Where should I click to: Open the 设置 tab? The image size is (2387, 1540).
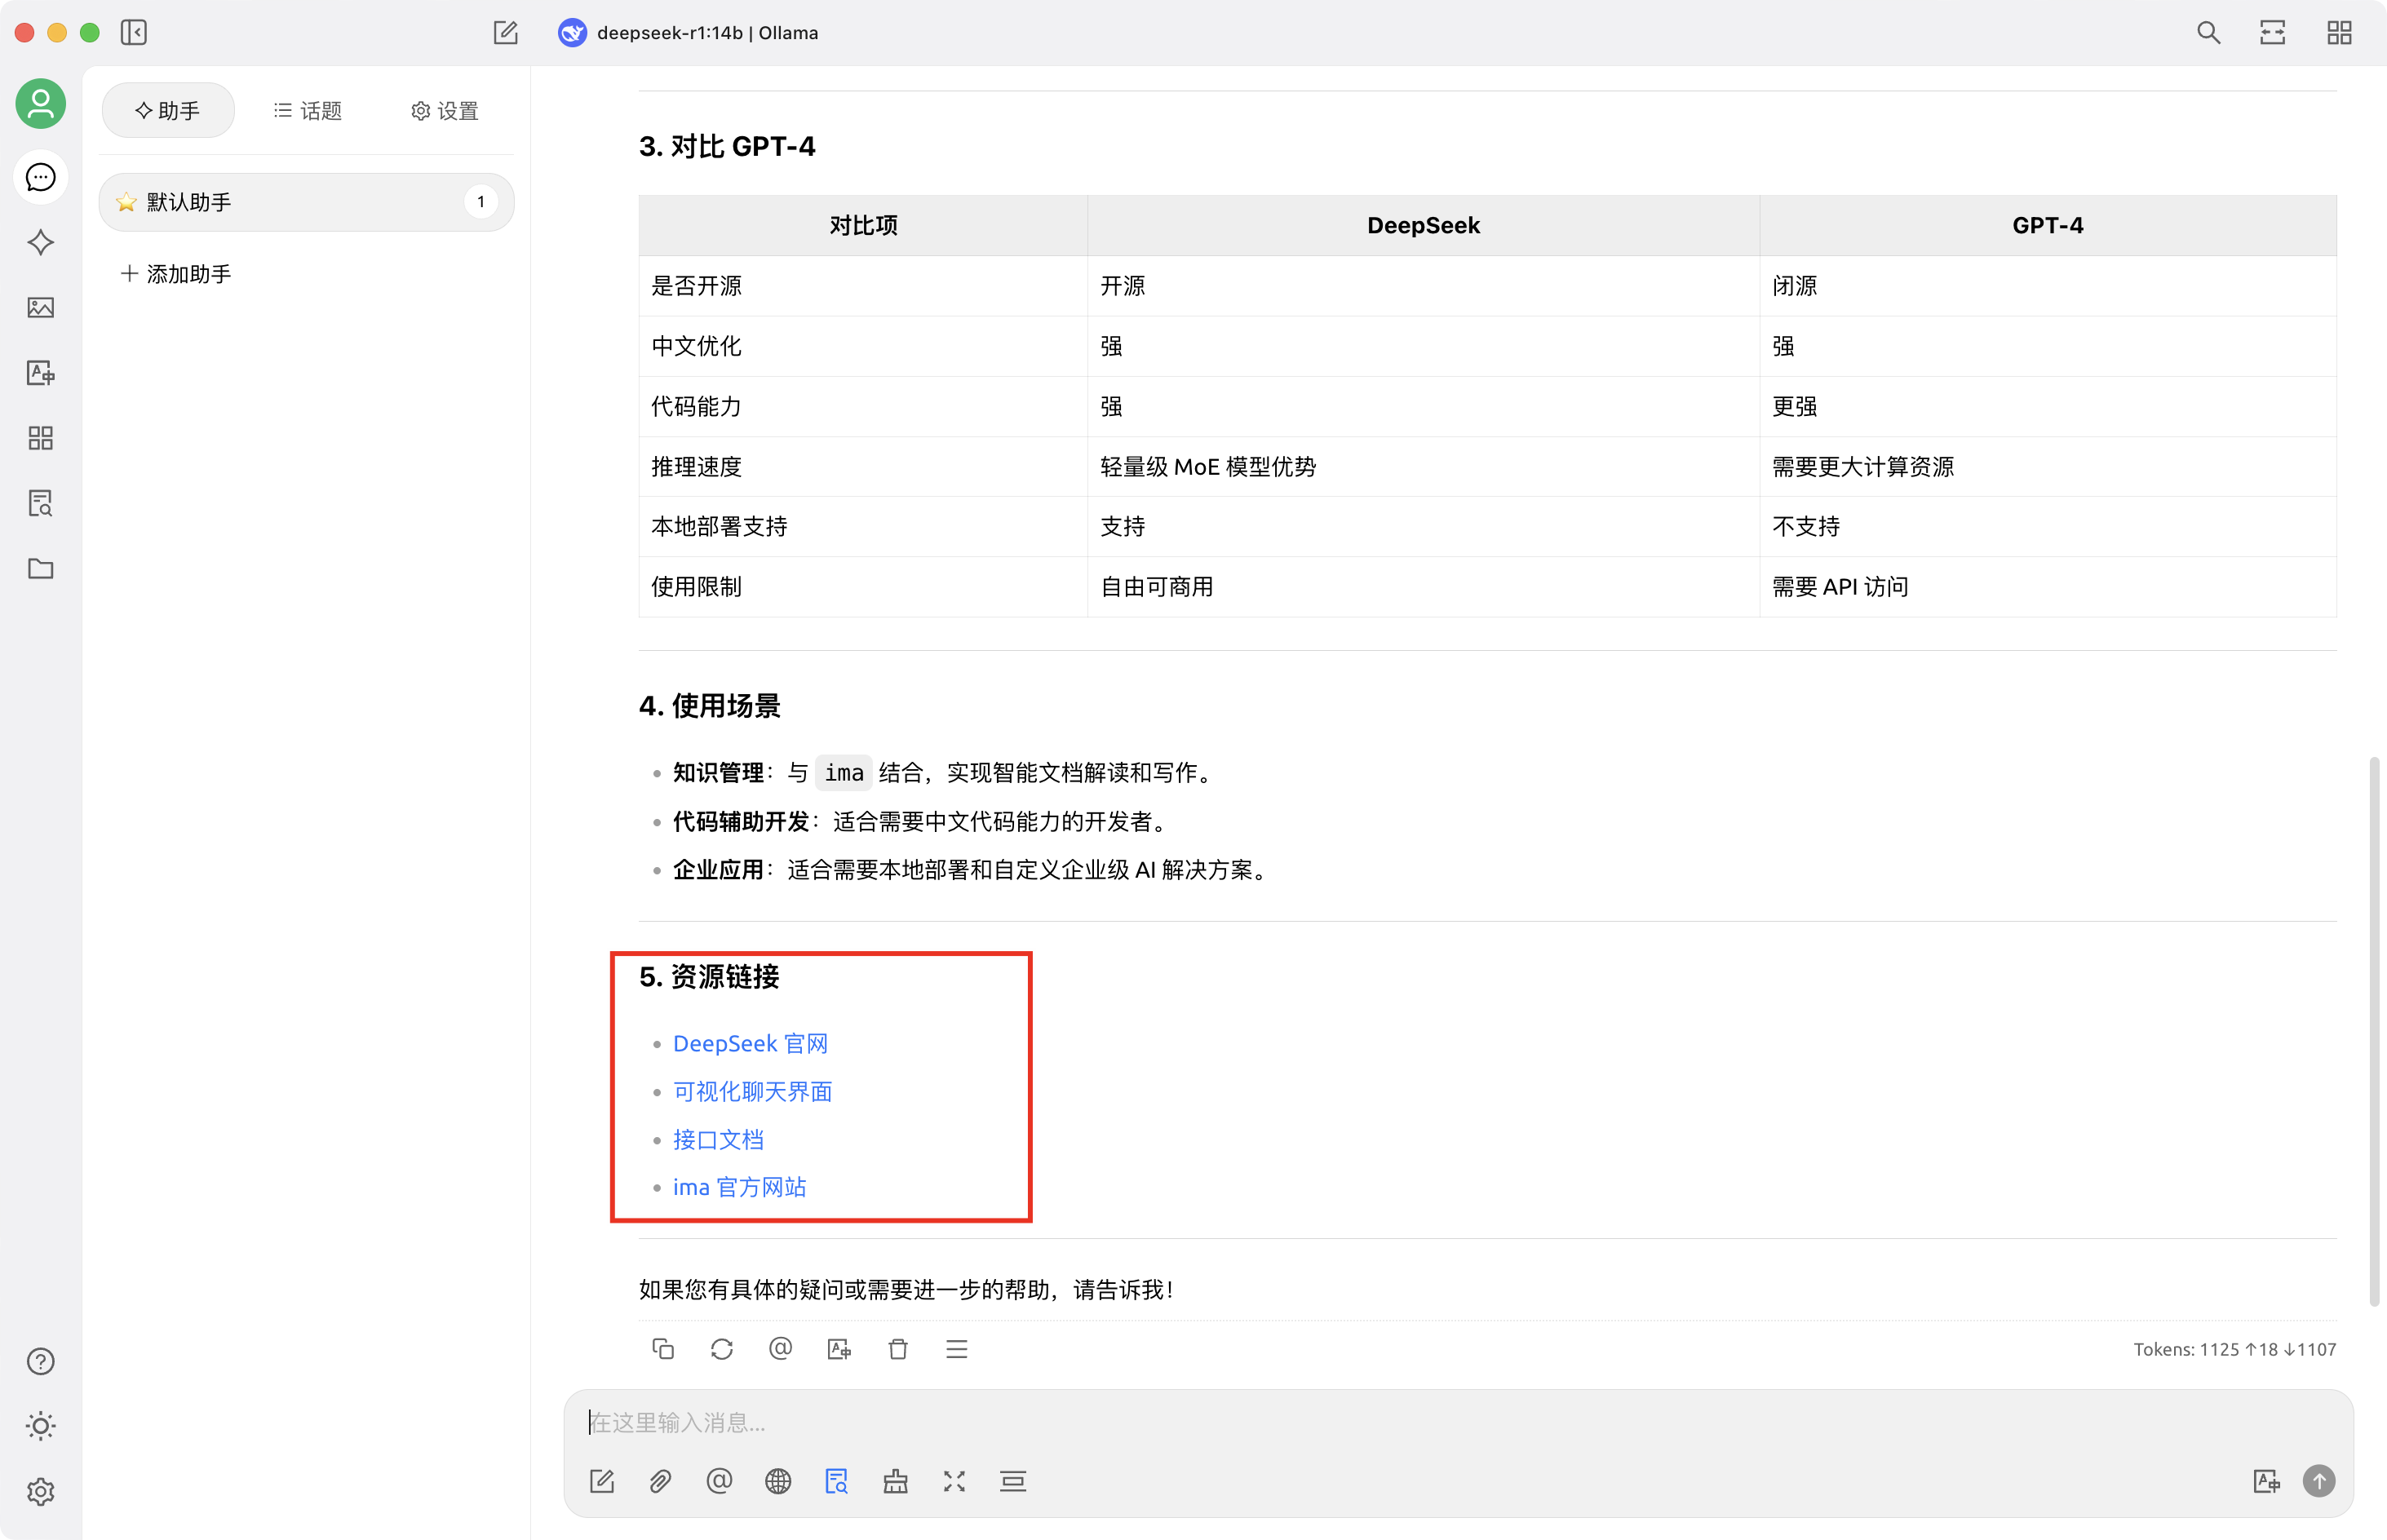[x=445, y=111]
